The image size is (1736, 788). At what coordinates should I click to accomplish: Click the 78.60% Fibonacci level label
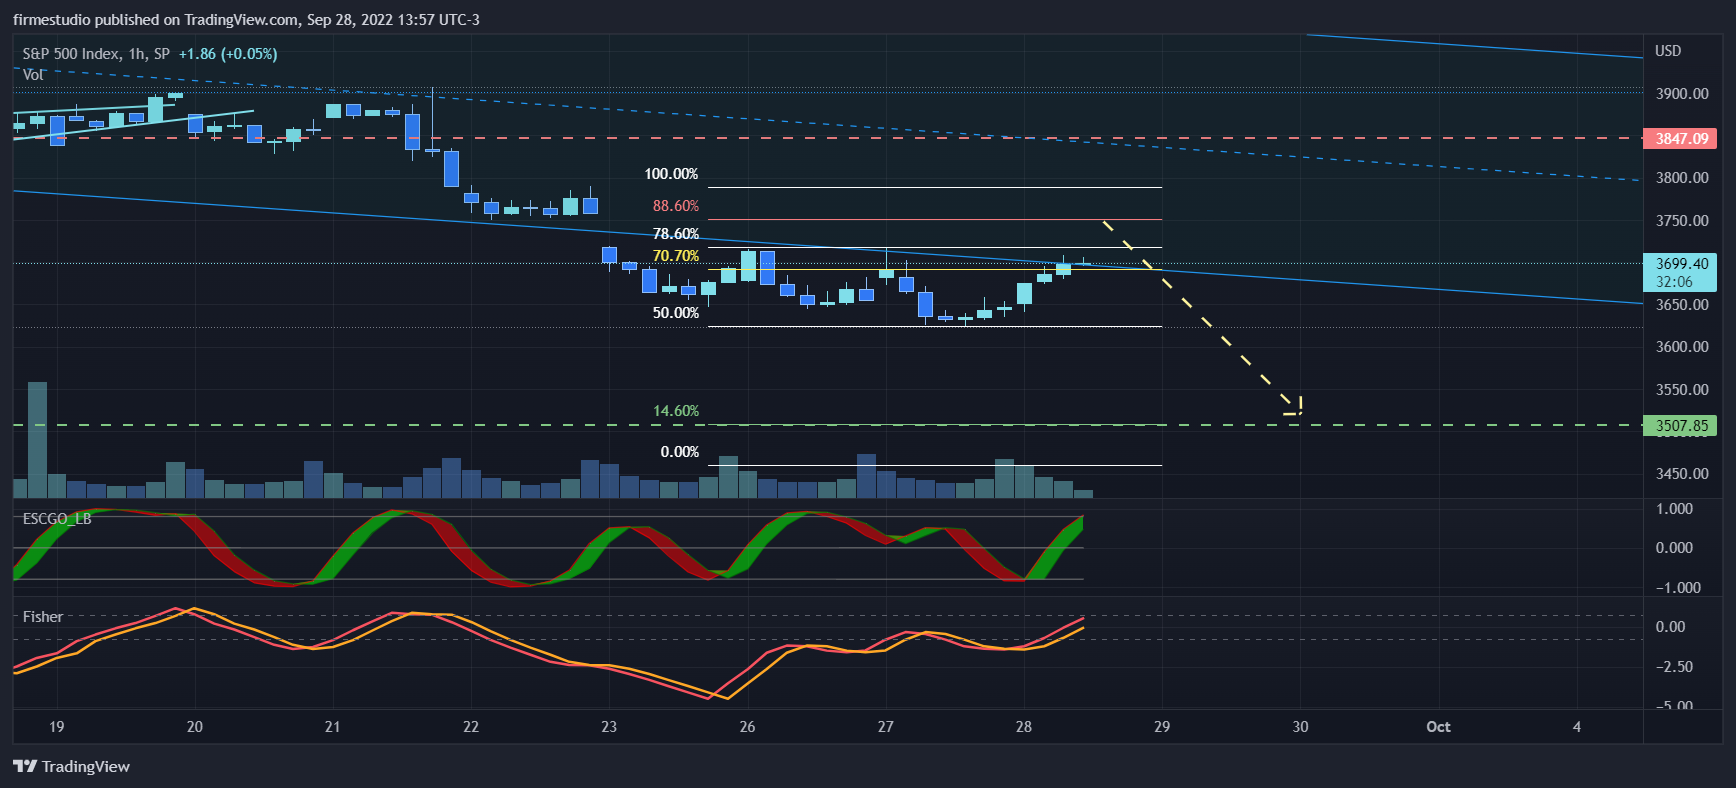[x=676, y=234]
